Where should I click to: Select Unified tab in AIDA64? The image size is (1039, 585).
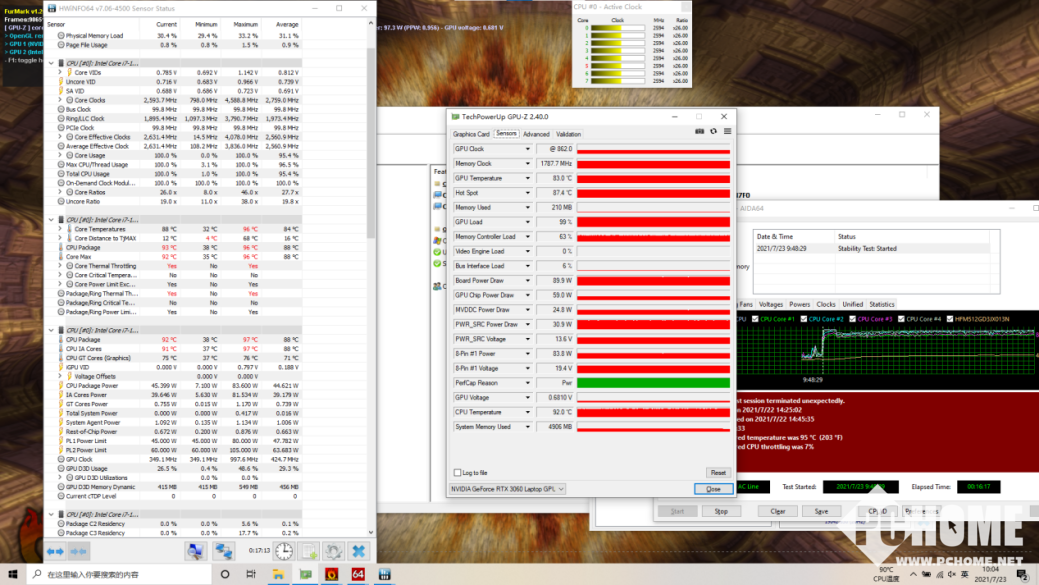(x=853, y=305)
